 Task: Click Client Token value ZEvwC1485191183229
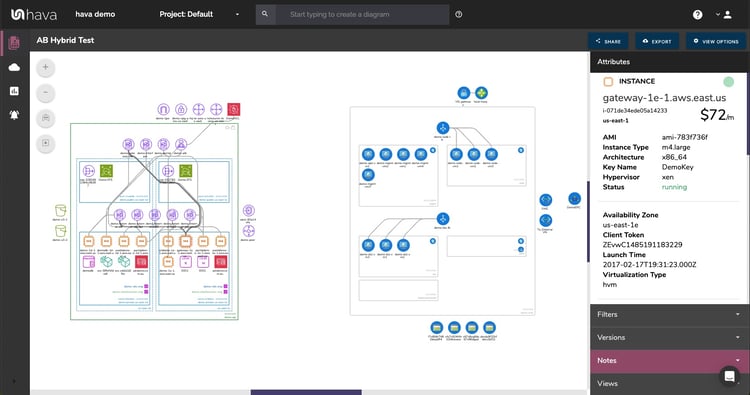642,245
